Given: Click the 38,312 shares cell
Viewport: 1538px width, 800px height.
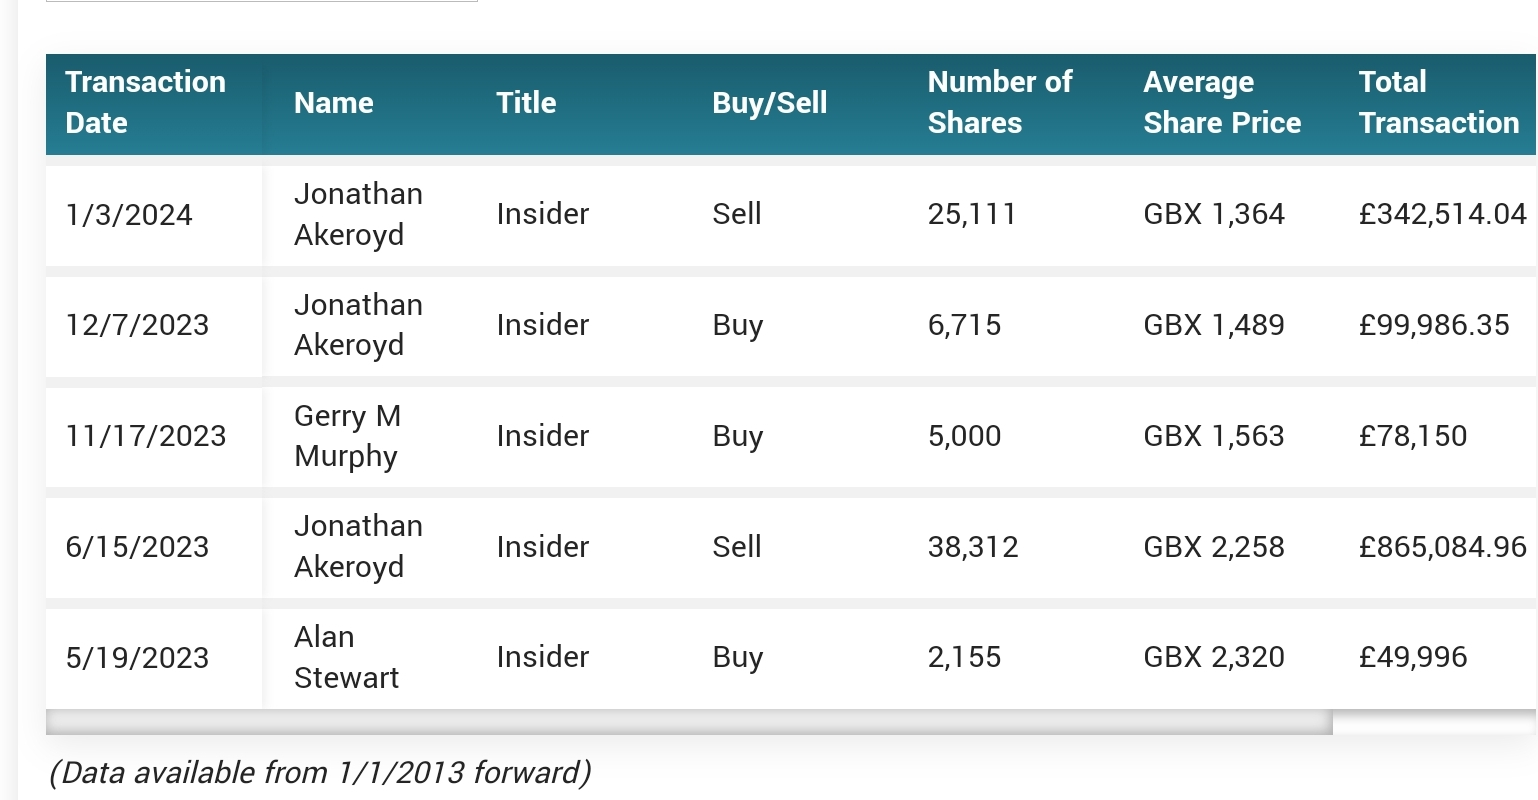Looking at the screenshot, I should (972, 547).
